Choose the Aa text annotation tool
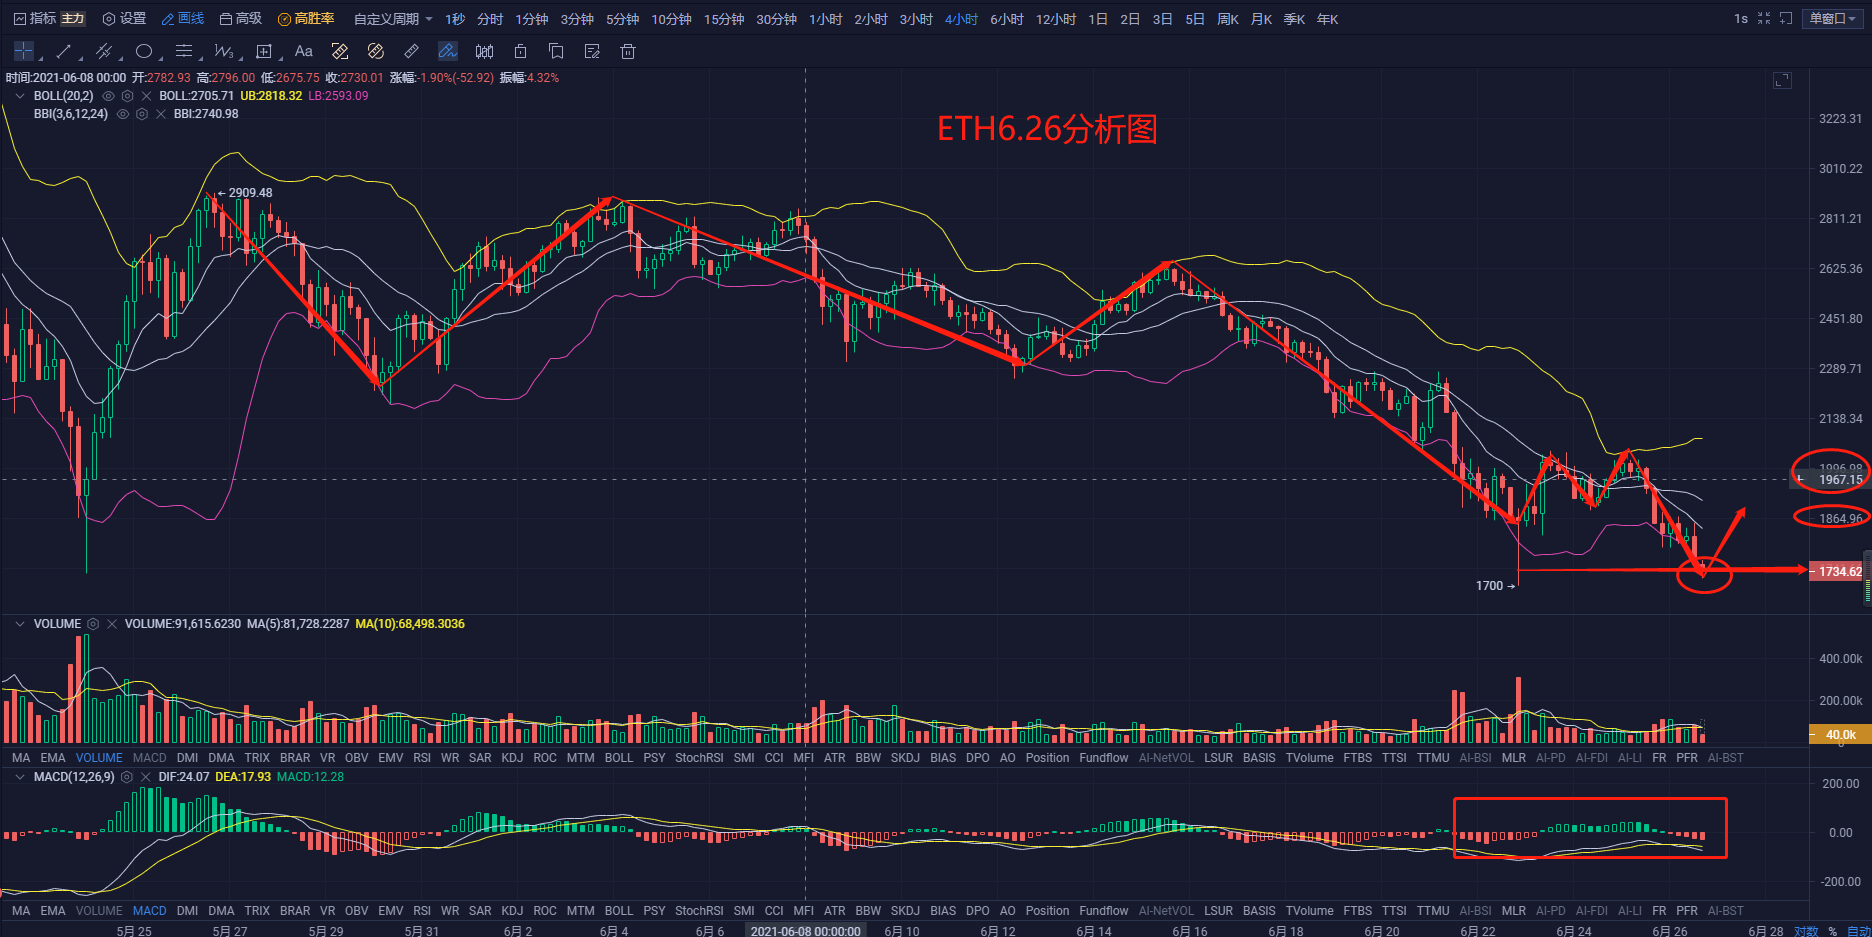The width and height of the screenshot is (1872, 937). [304, 51]
